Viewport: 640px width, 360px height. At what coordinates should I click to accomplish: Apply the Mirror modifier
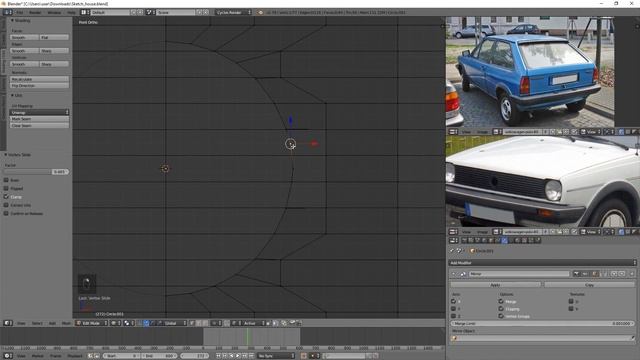tap(496, 284)
